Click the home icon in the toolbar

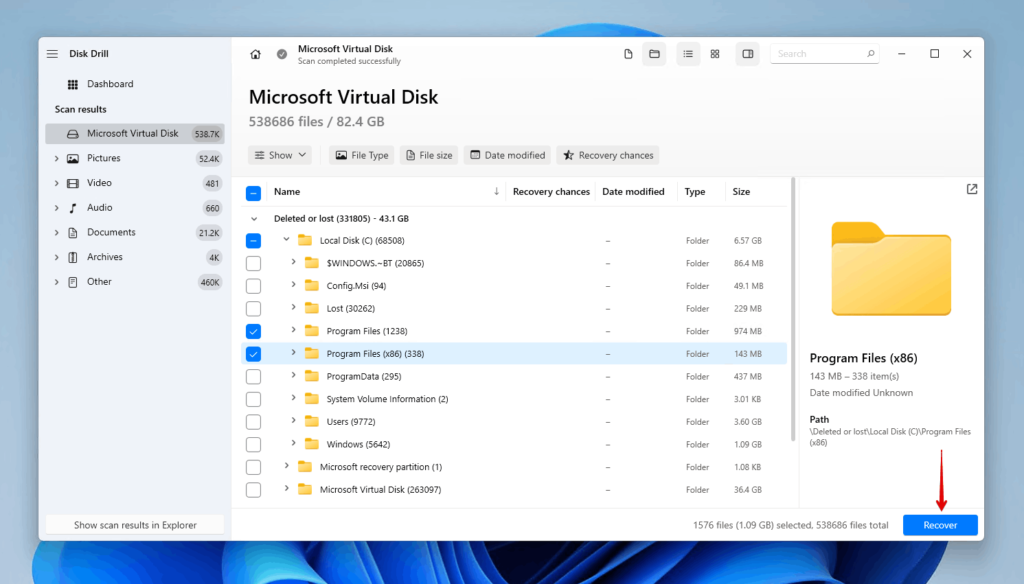coord(255,54)
